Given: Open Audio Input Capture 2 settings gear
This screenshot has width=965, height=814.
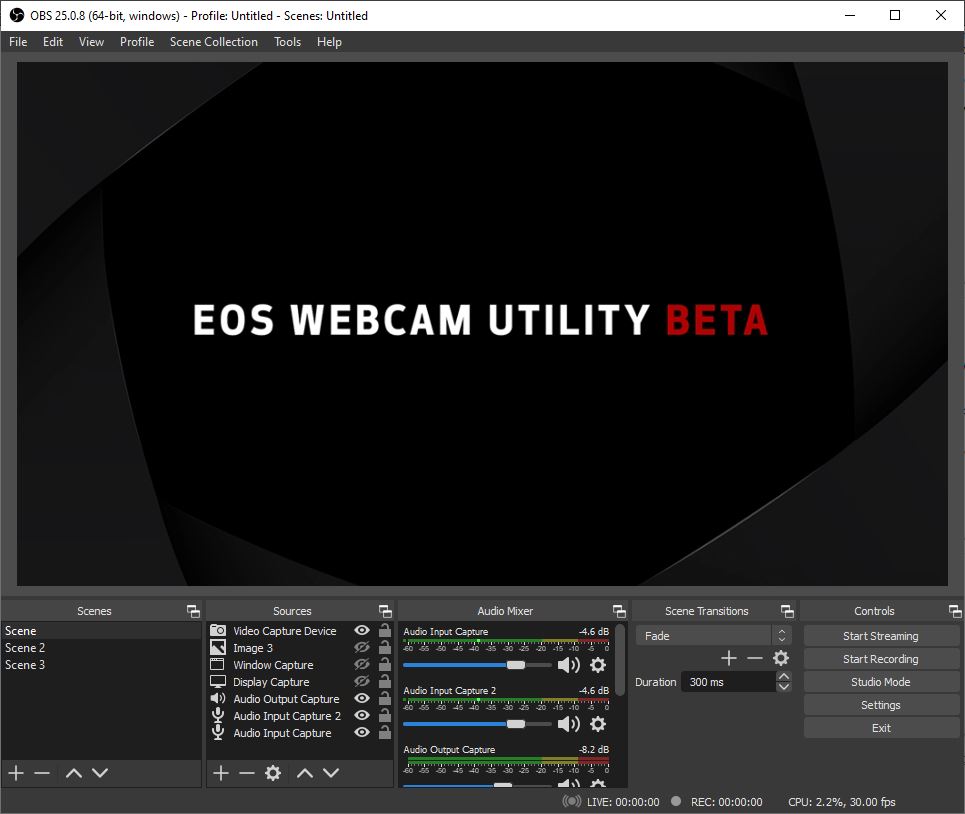Looking at the screenshot, I should click(598, 724).
